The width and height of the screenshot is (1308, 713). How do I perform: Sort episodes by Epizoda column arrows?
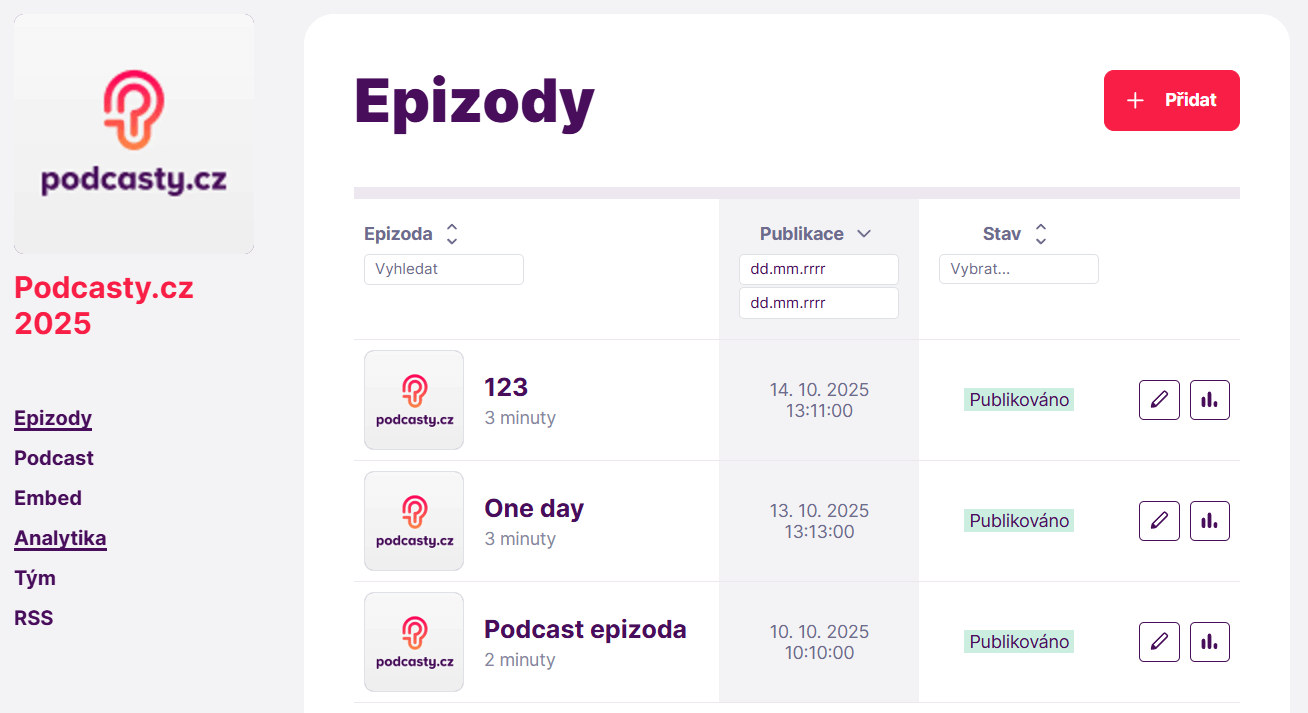[452, 234]
